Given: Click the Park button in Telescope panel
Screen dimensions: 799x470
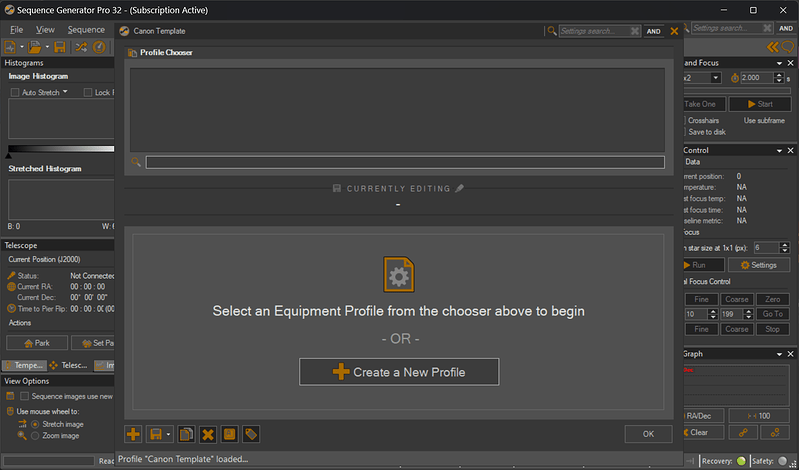Looking at the screenshot, I should click(37, 343).
